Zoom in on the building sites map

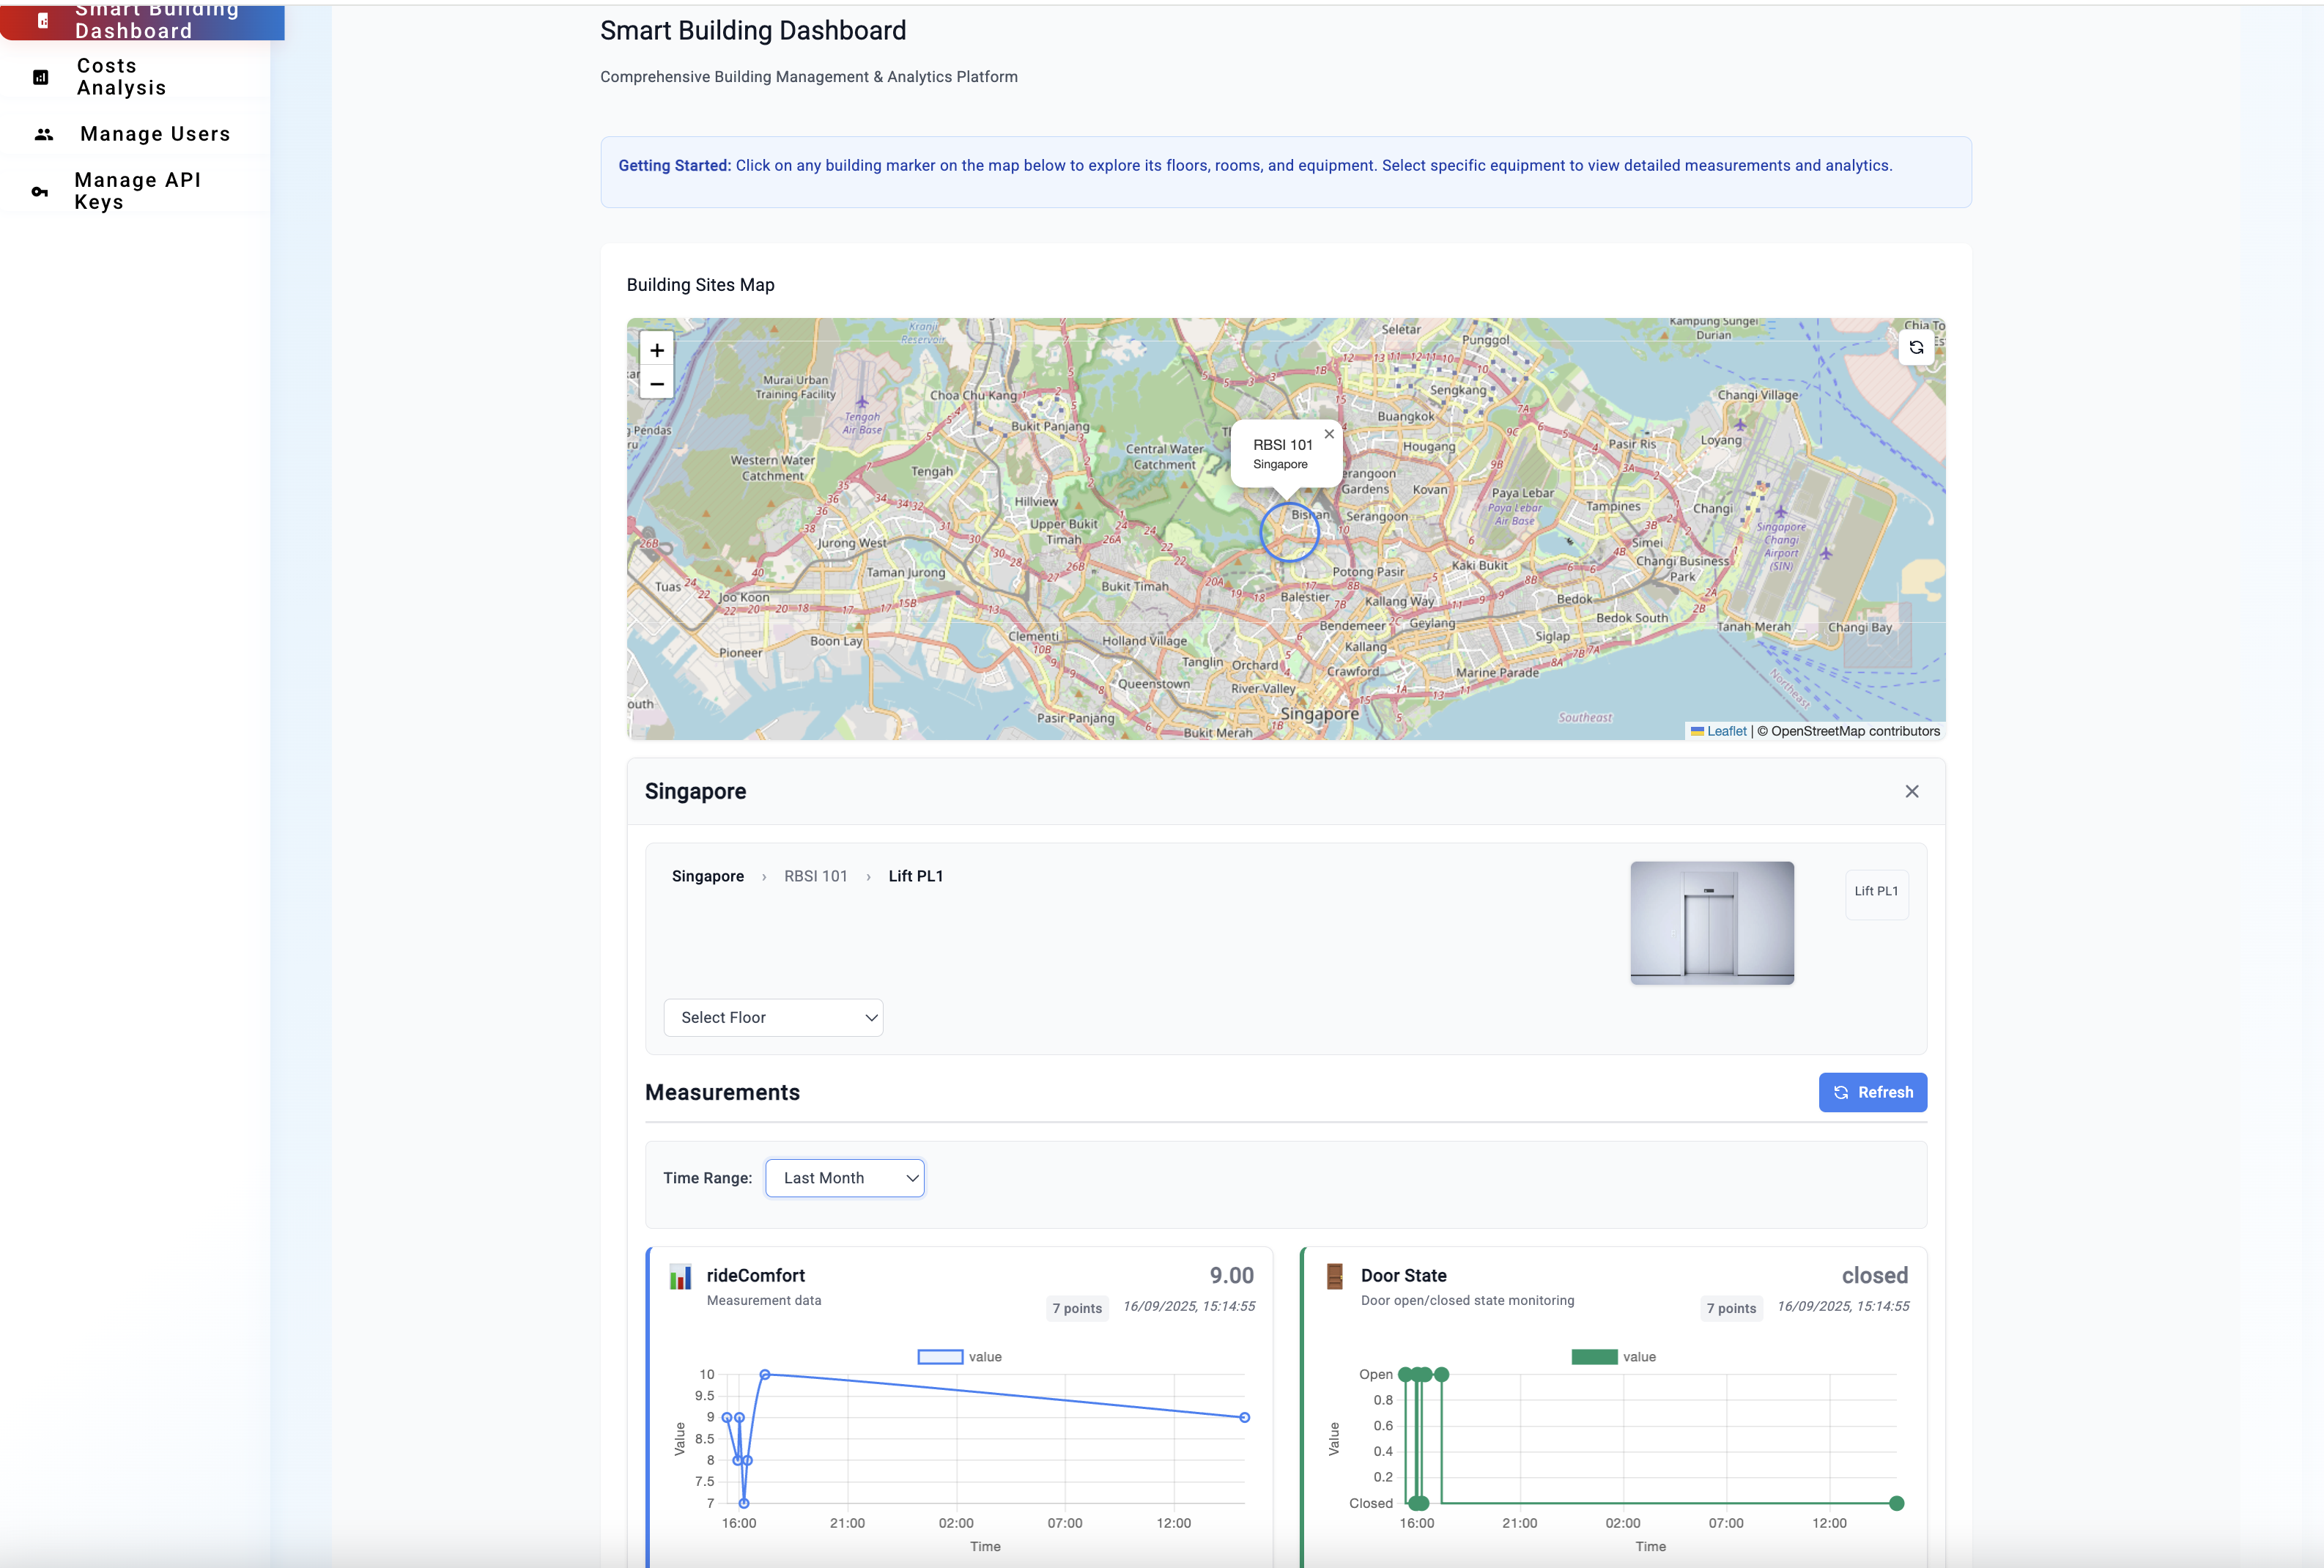pyautogui.click(x=656, y=350)
